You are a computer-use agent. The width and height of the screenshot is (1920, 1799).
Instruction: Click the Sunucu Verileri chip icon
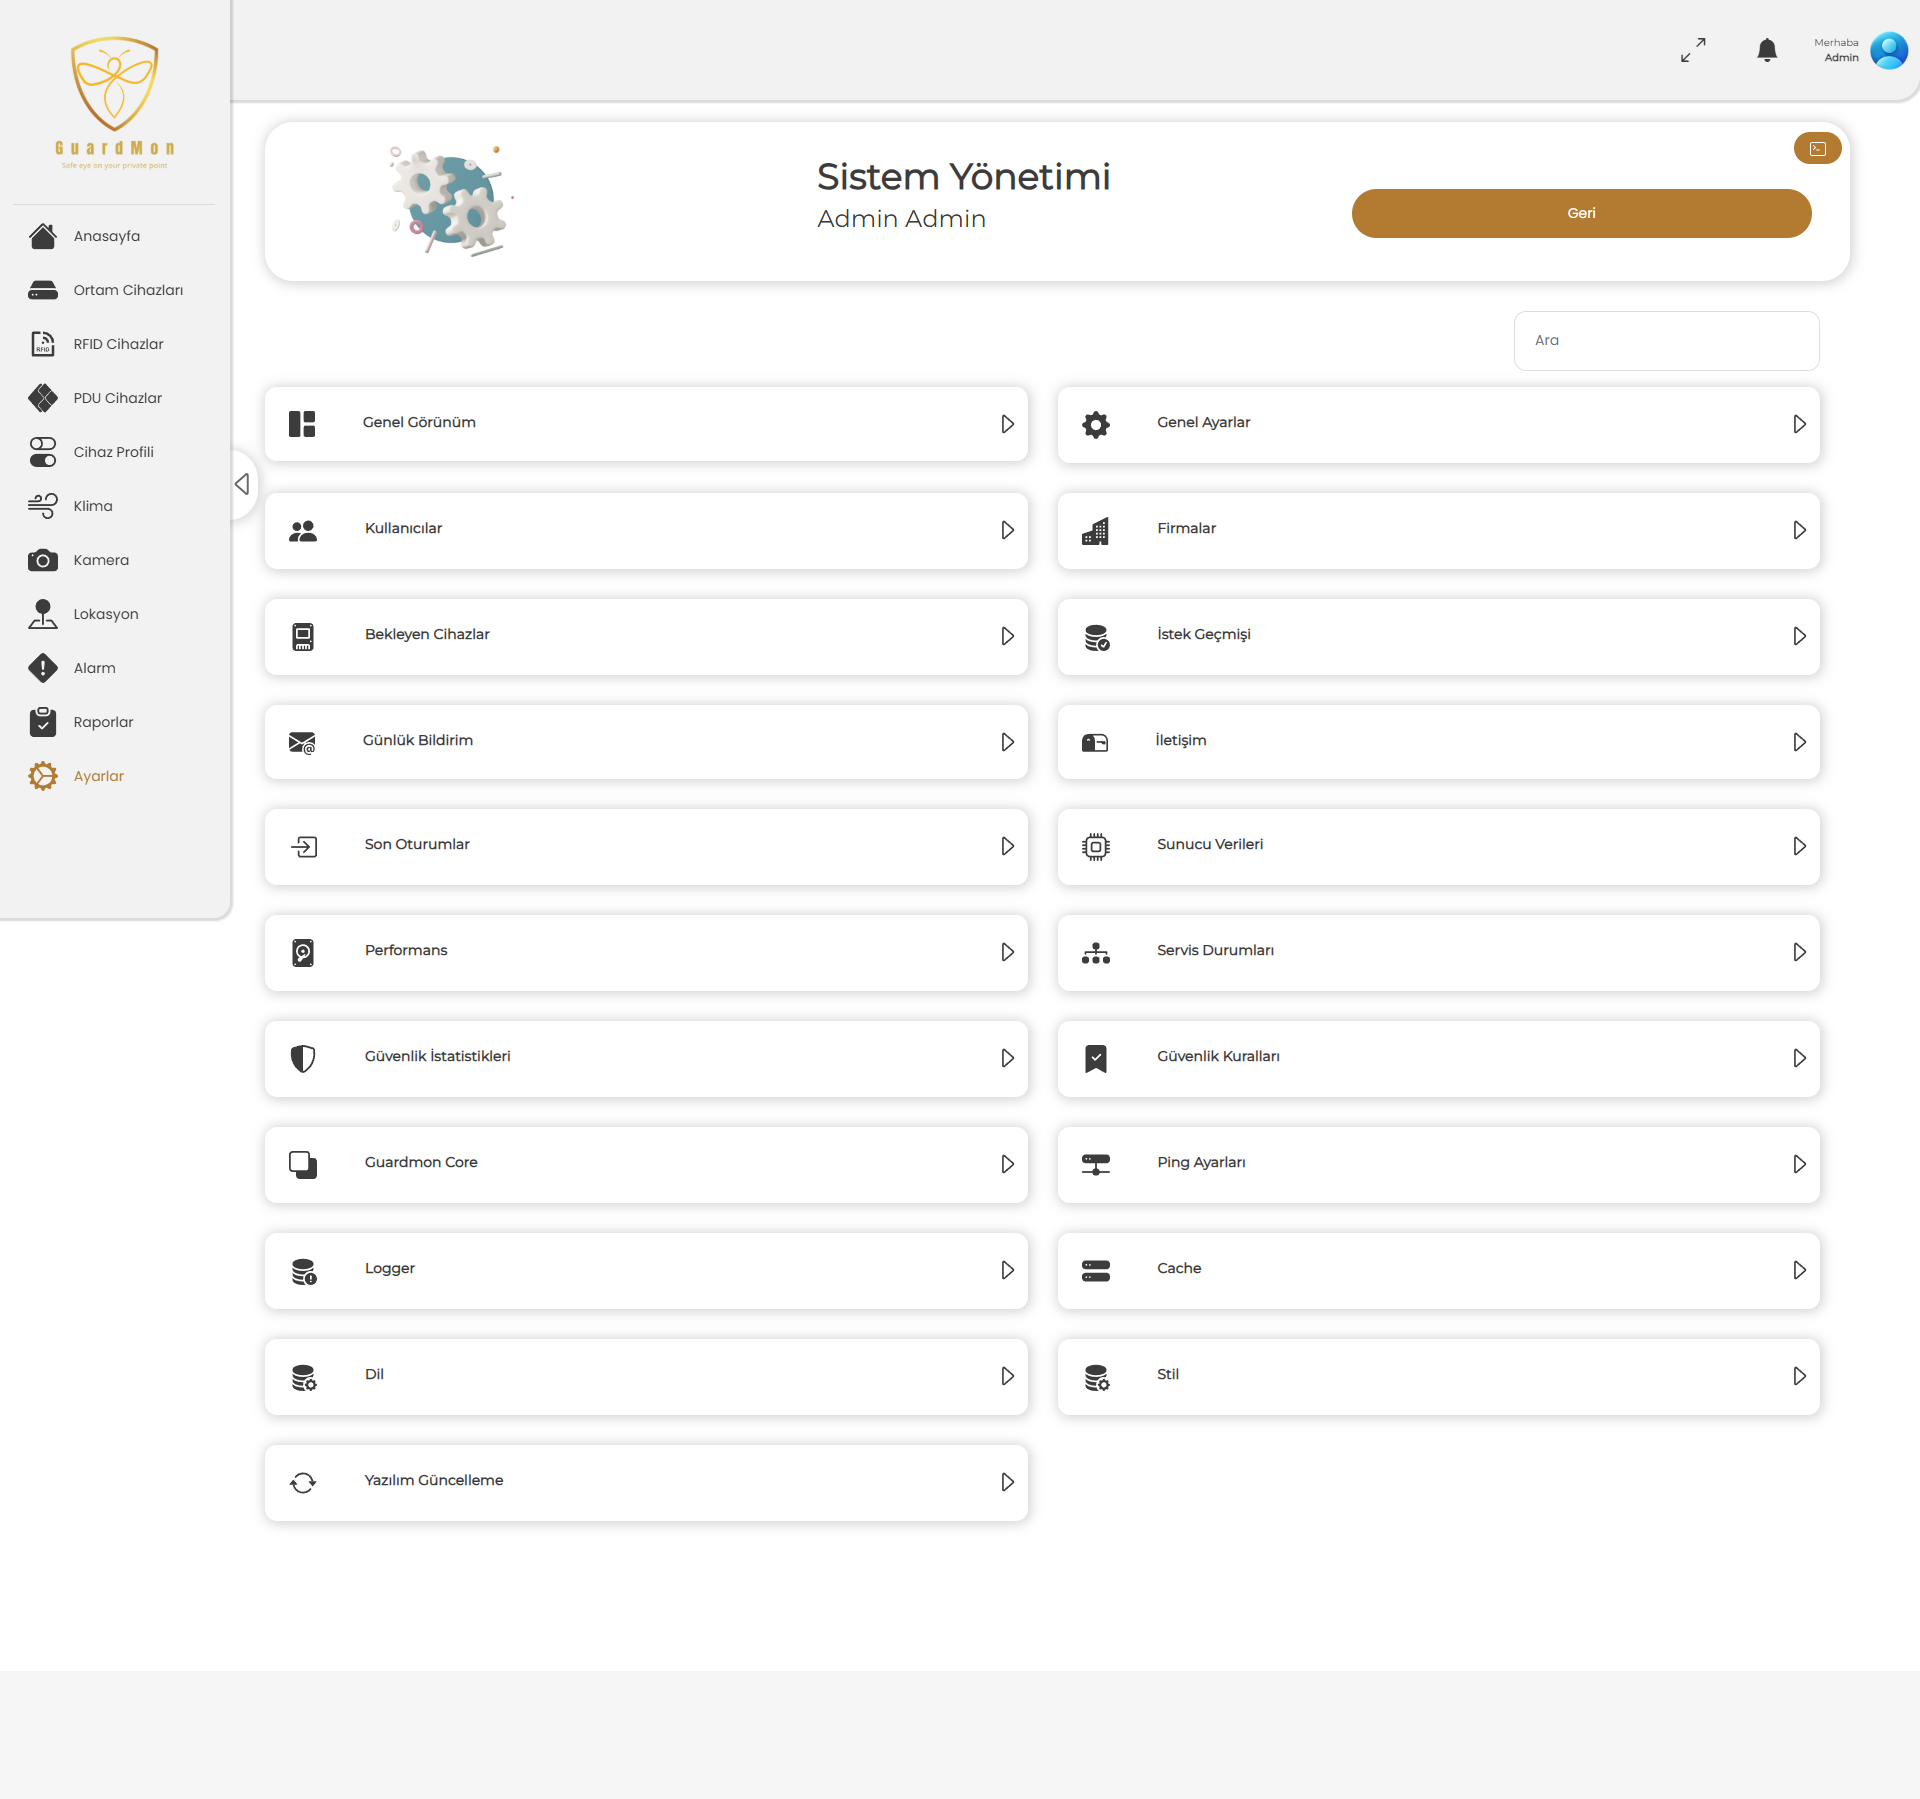[1096, 846]
